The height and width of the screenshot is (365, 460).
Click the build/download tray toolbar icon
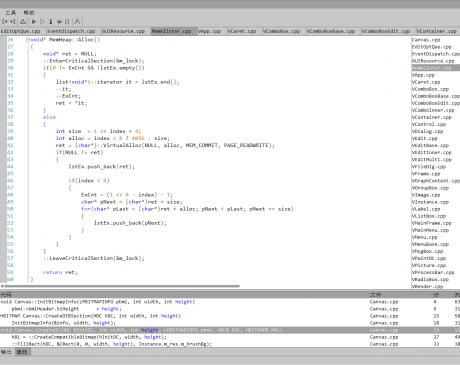[x=23, y=22]
